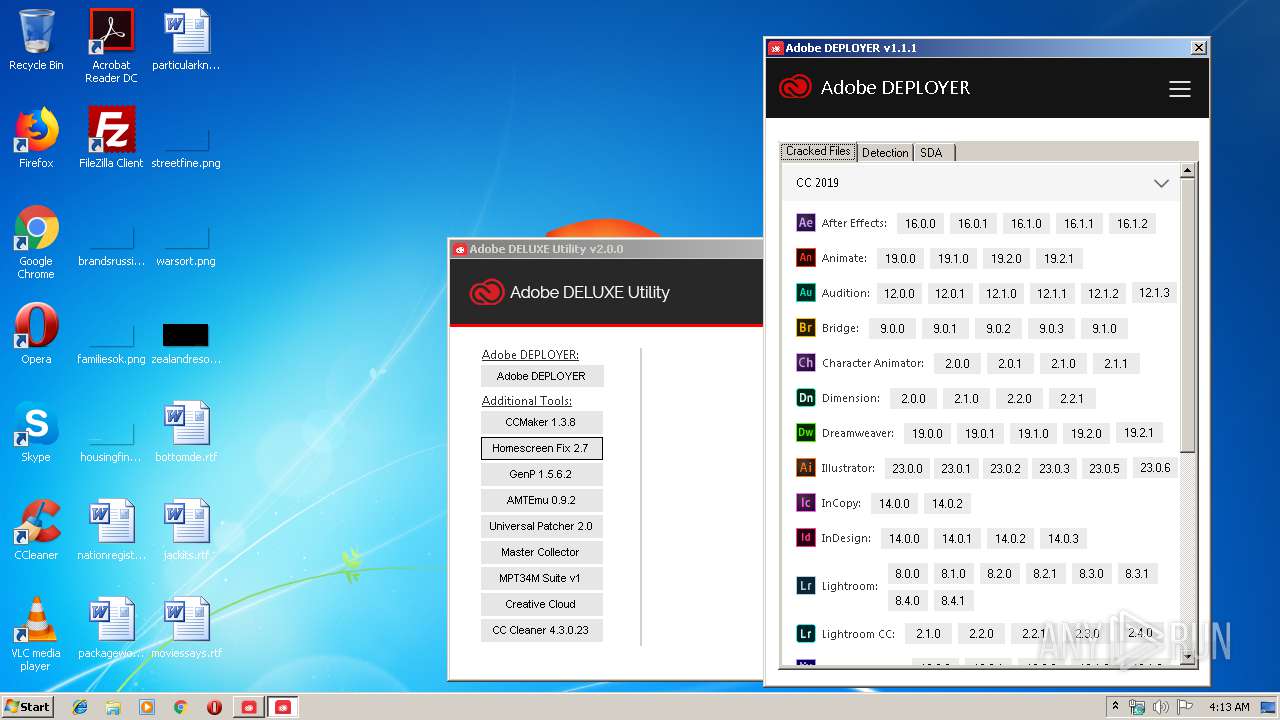Image resolution: width=1280 pixels, height=720 pixels.
Task: Select After Effects version 16.1.2
Action: pos(1132,224)
